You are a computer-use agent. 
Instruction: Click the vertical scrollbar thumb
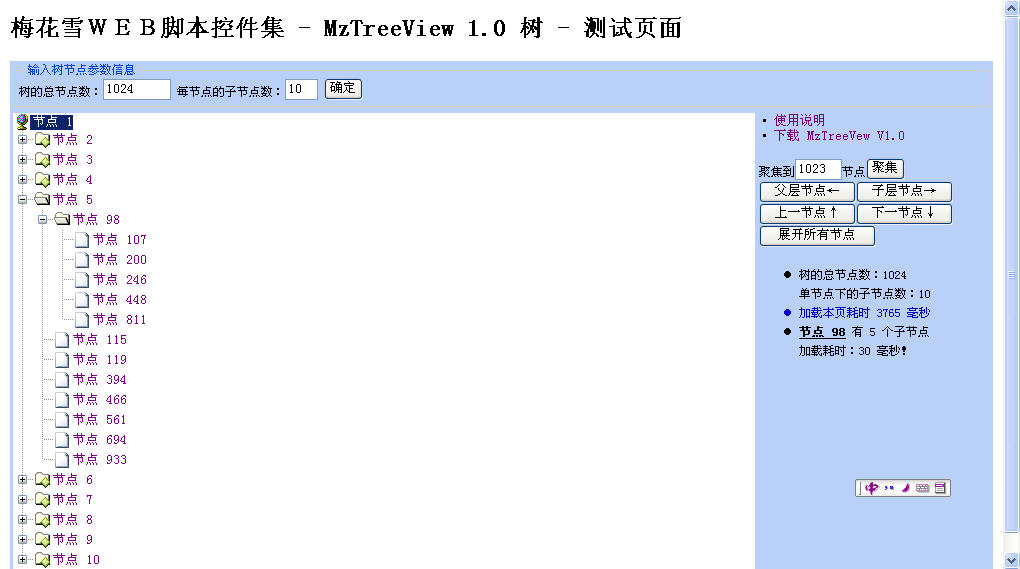[1012, 274]
